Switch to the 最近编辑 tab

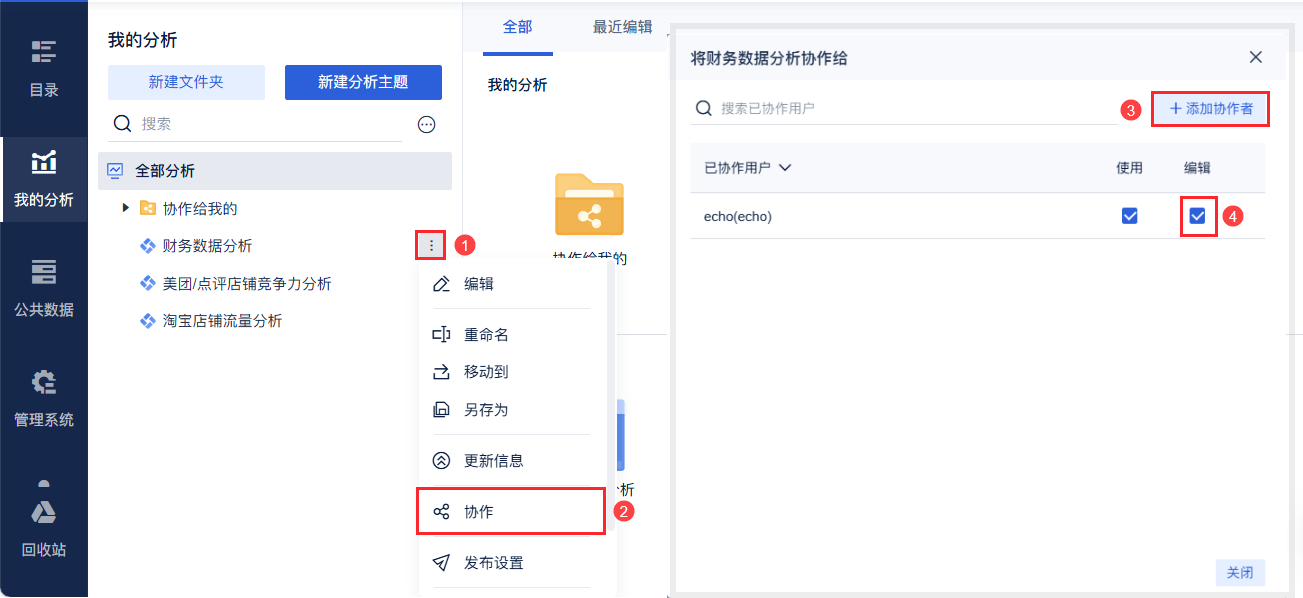tap(622, 28)
